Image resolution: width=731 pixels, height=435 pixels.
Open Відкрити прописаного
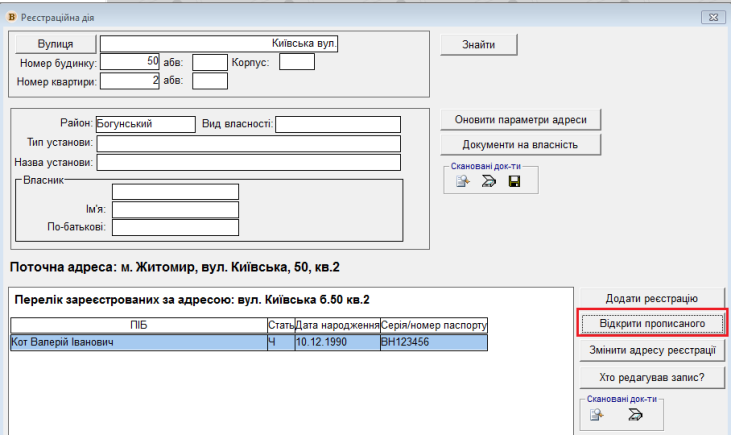point(651,324)
